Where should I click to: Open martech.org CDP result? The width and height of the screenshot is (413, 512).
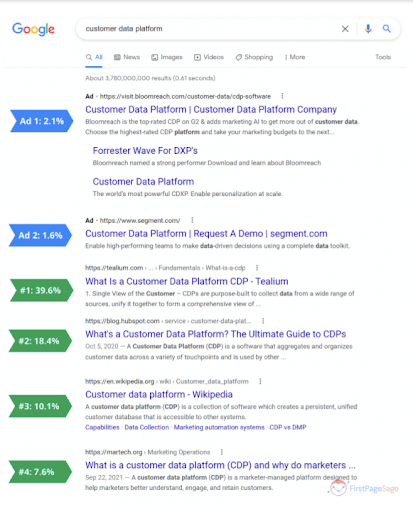click(x=220, y=465)
